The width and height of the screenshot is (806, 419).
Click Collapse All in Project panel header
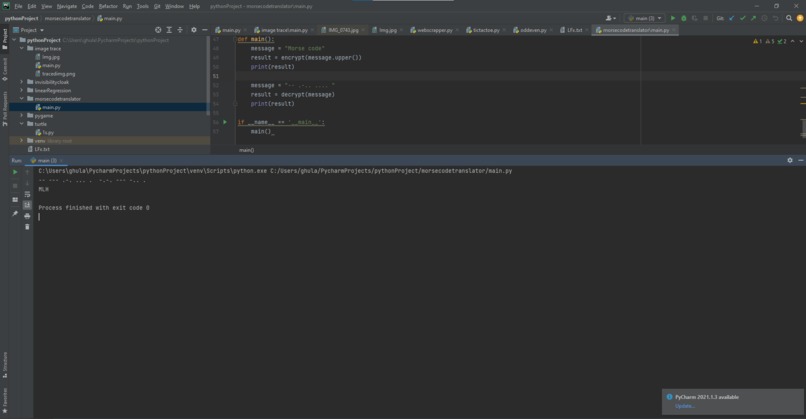point(180,30)
